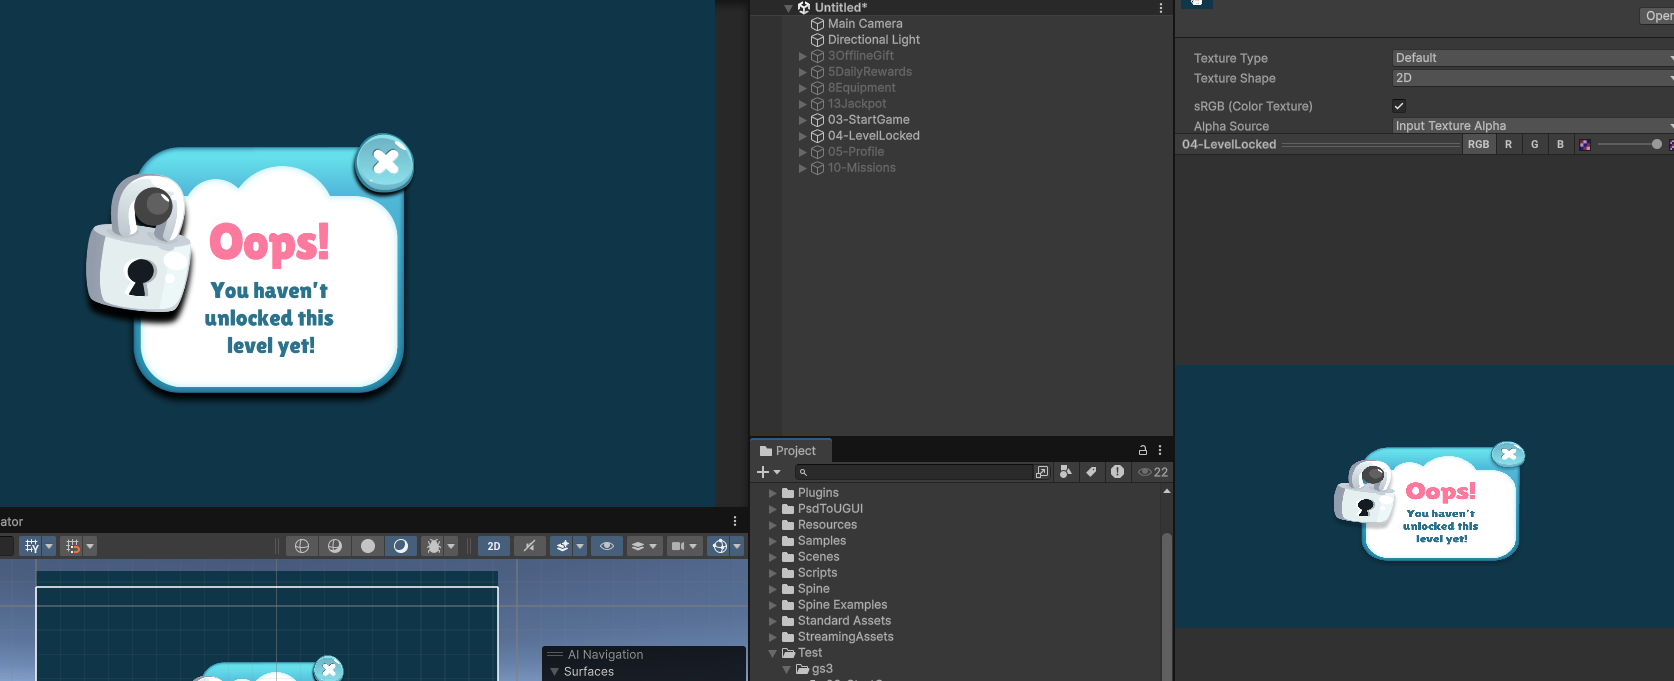Select Main Camera in the hierarchy

864,24
